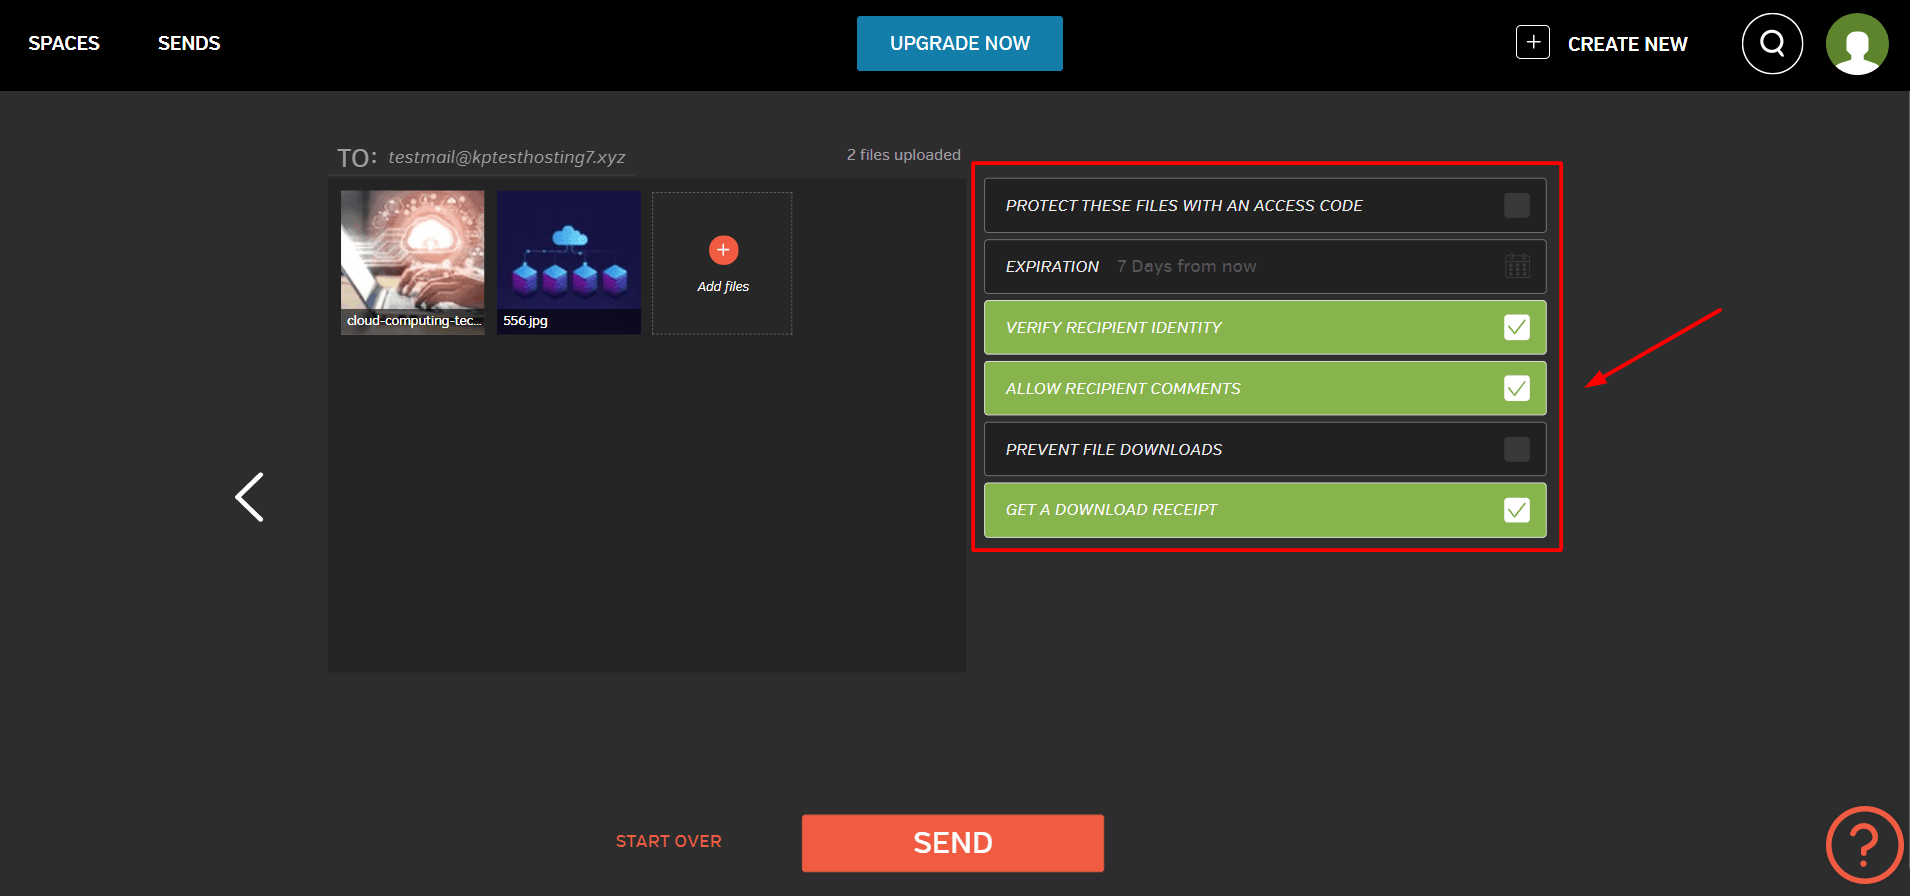Open the user profile avatar

click(x=1857, y=44)
